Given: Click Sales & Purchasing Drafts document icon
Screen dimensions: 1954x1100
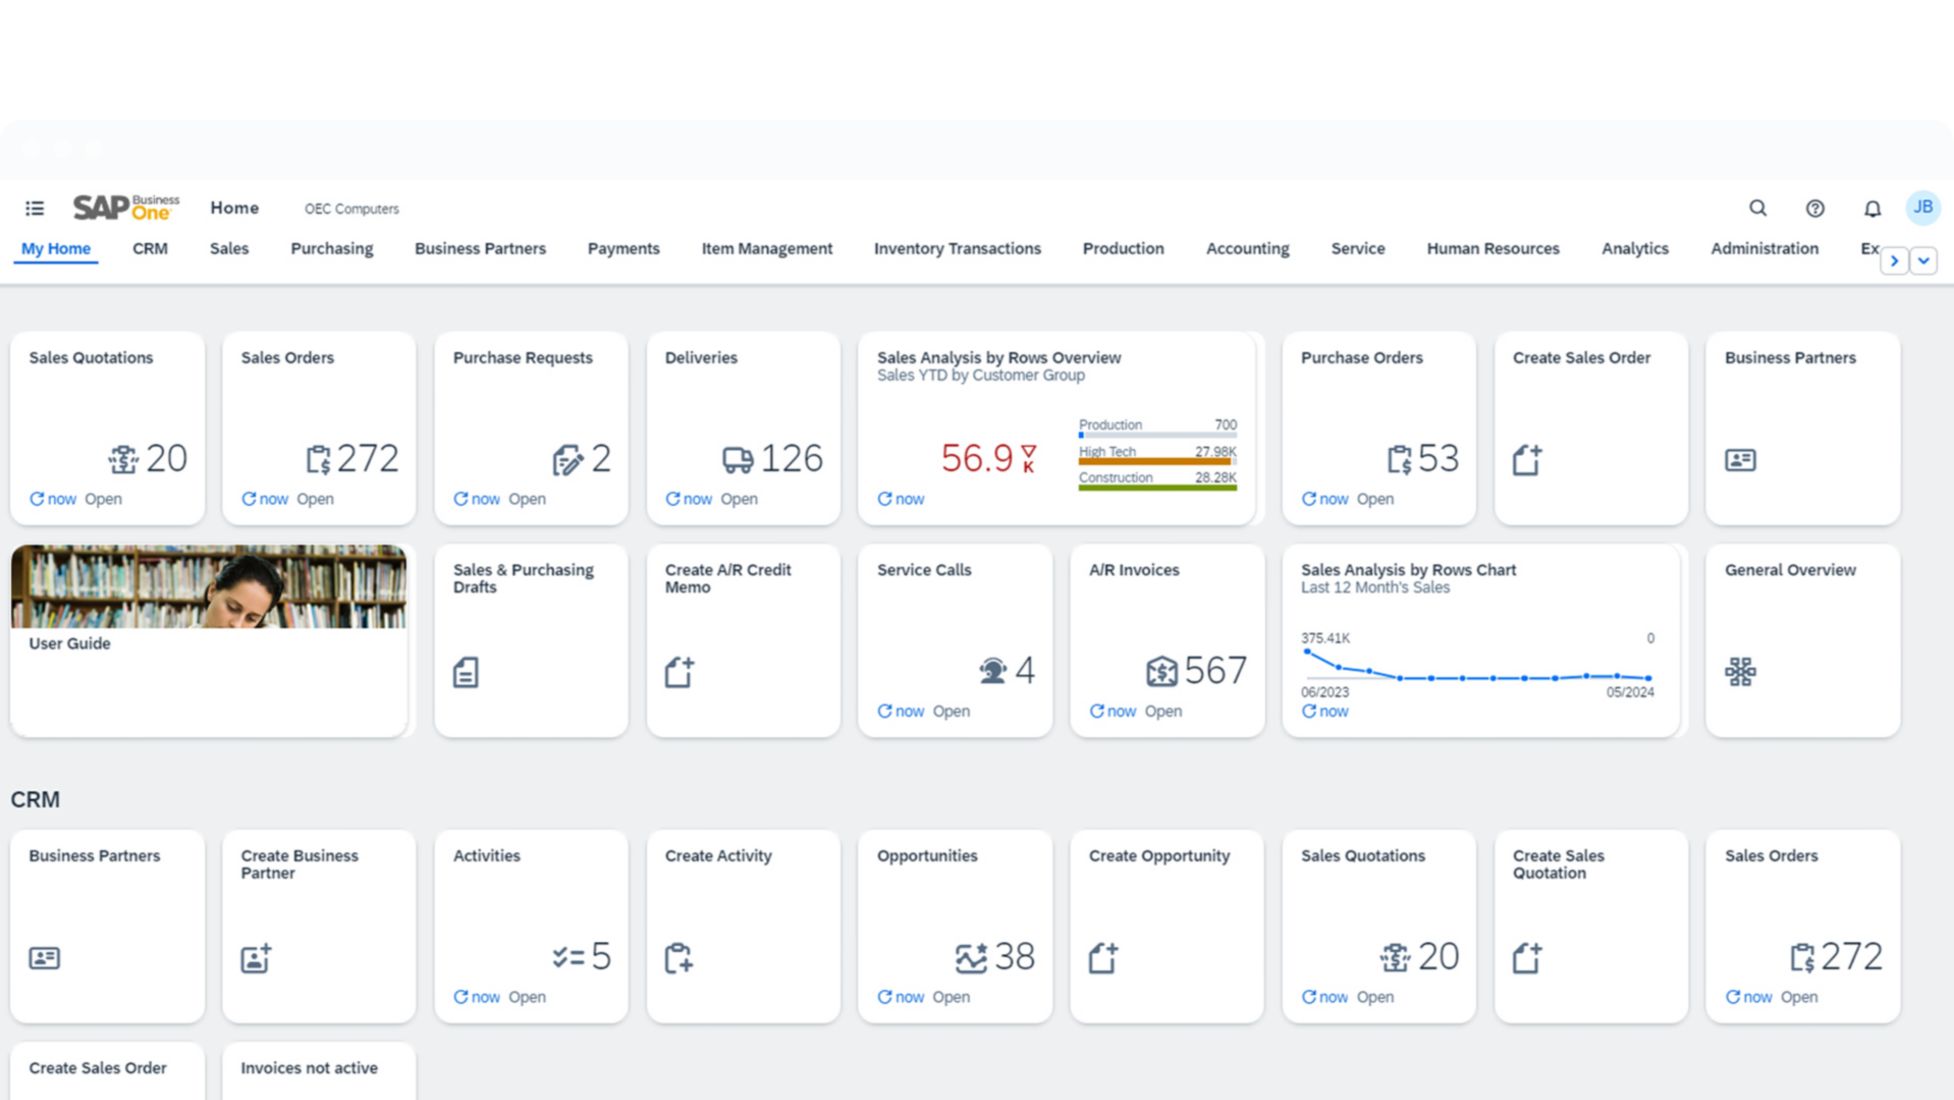Looking at the screenshot, I should coord(465,672).
